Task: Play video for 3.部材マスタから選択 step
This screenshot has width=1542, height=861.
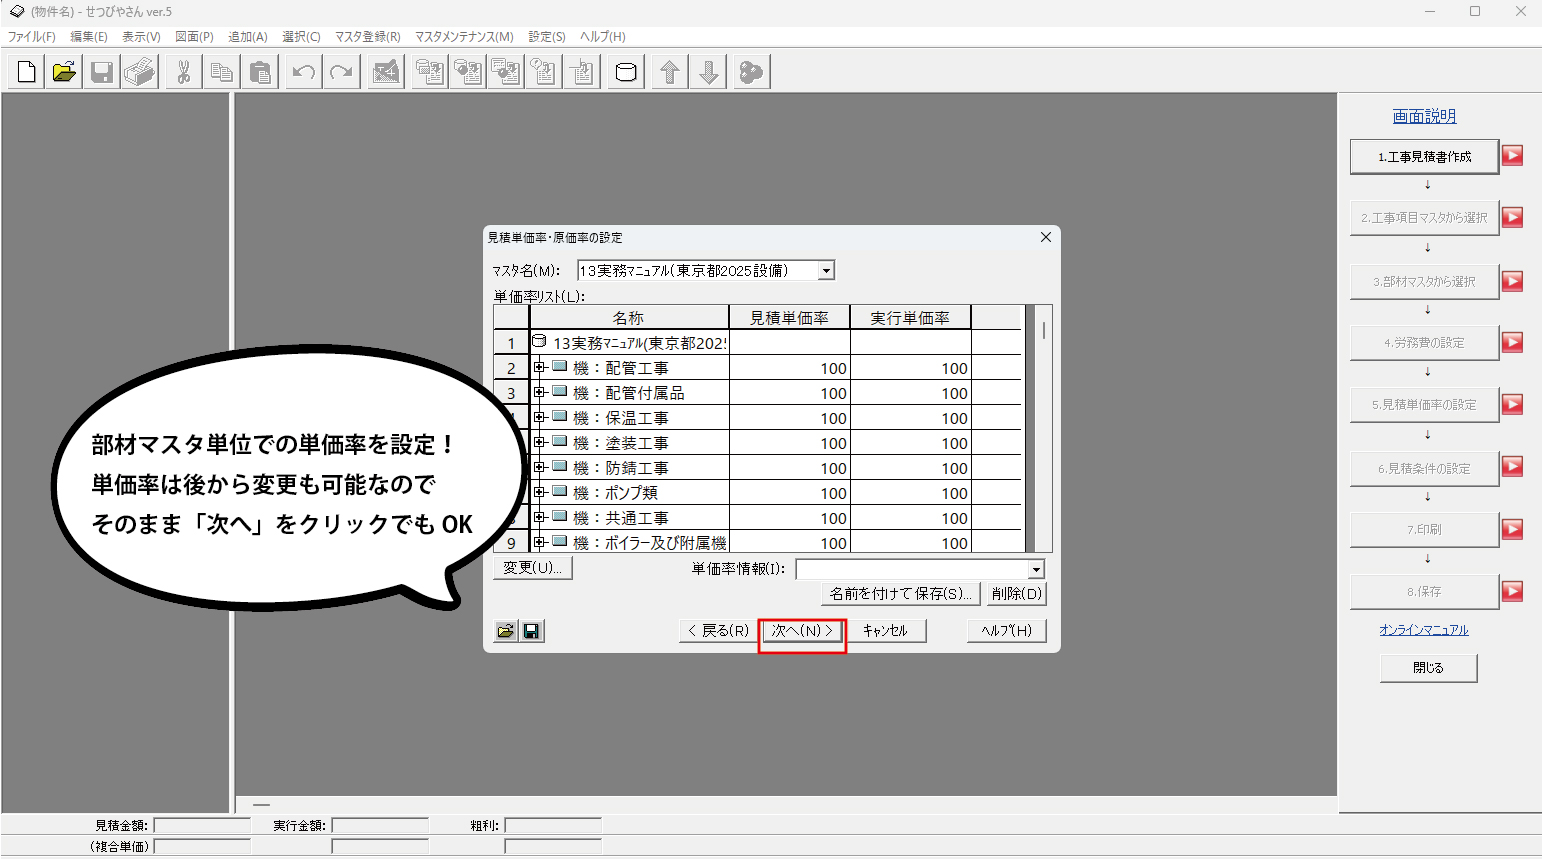Action: point(1512,281)
